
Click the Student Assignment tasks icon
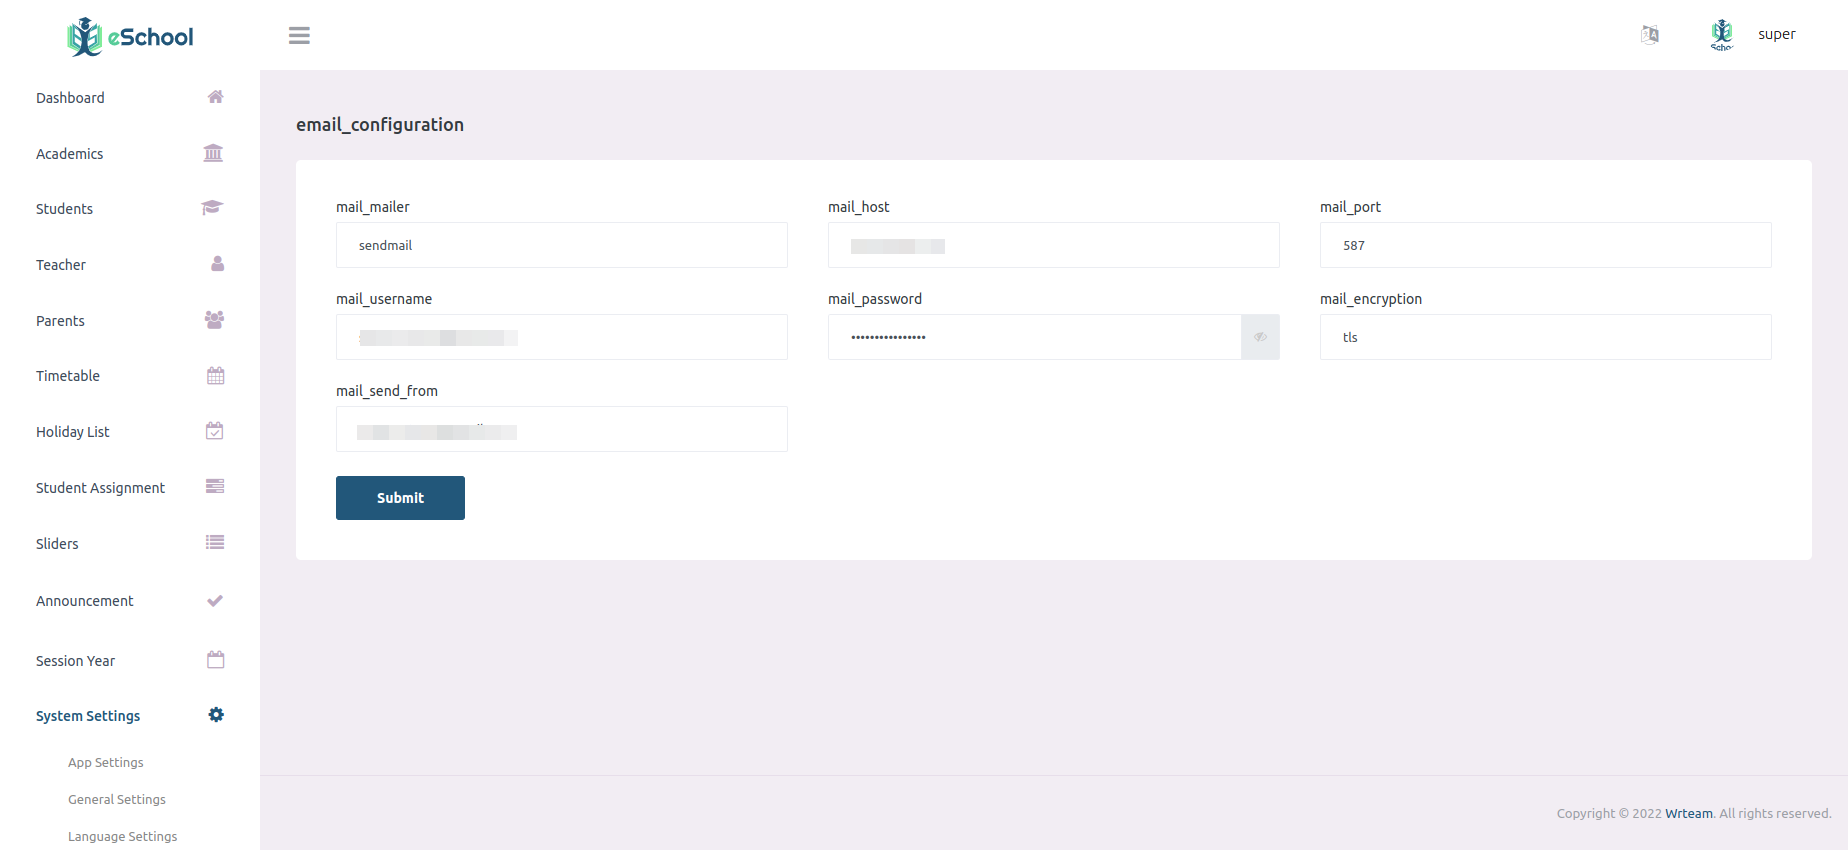coord(214,486)
